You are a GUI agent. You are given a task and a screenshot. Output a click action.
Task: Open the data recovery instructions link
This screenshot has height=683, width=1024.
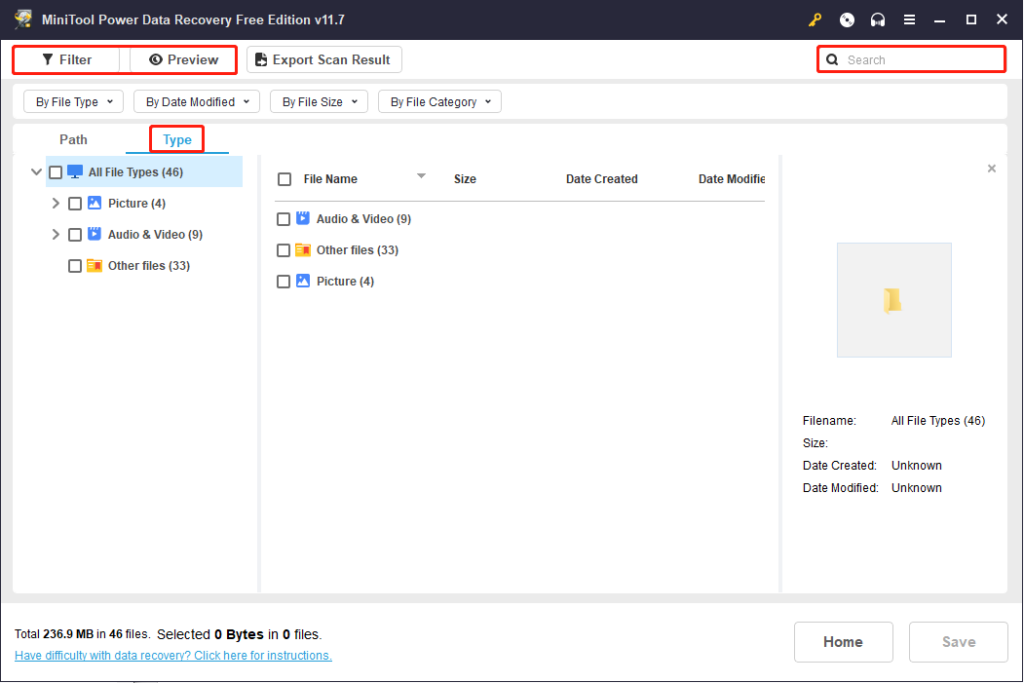(172, 655)
